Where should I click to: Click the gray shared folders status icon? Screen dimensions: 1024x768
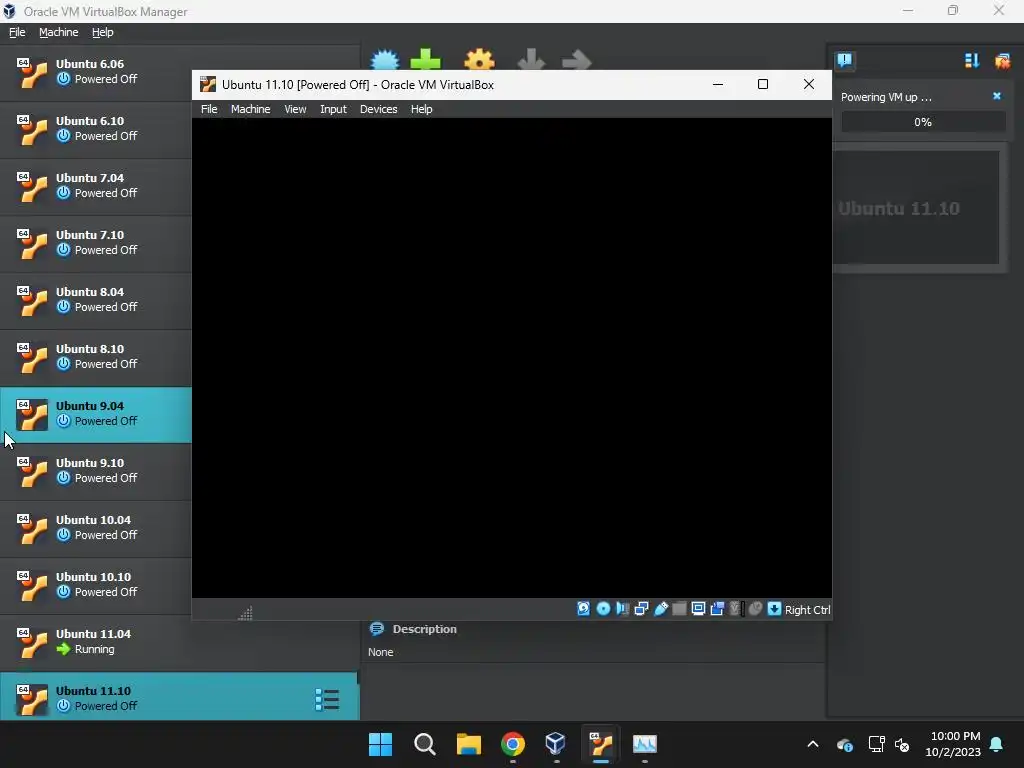click(679, 609)
